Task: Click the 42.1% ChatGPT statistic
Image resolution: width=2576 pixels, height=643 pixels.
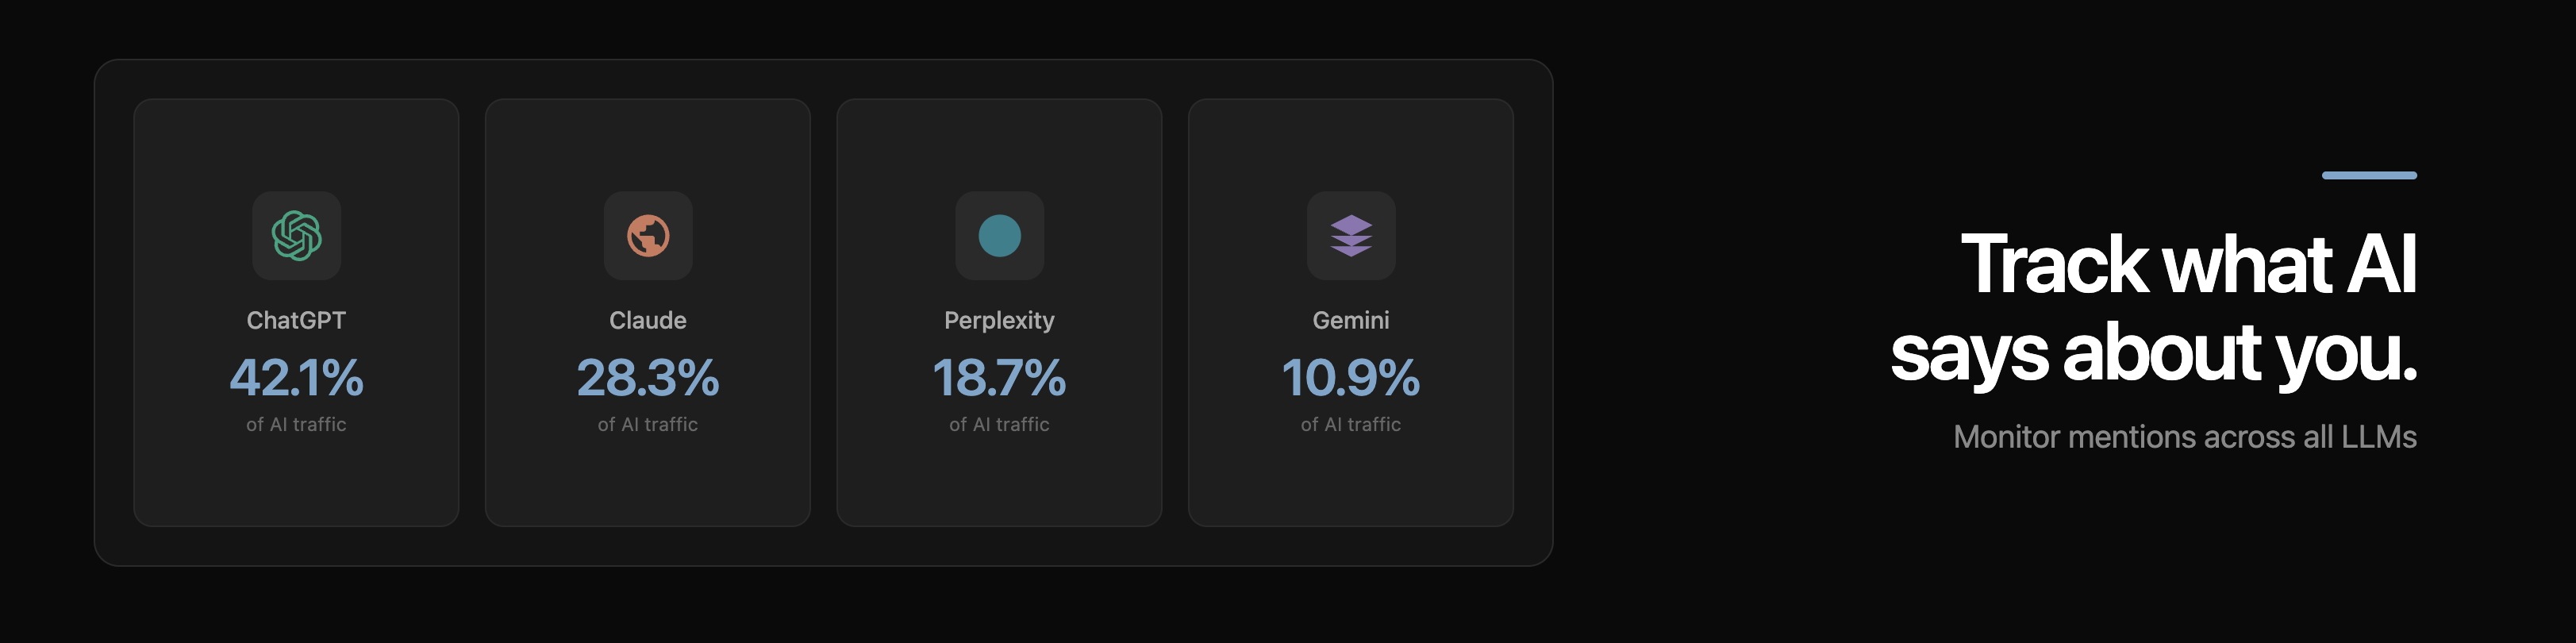Action: tap(297, 378)
